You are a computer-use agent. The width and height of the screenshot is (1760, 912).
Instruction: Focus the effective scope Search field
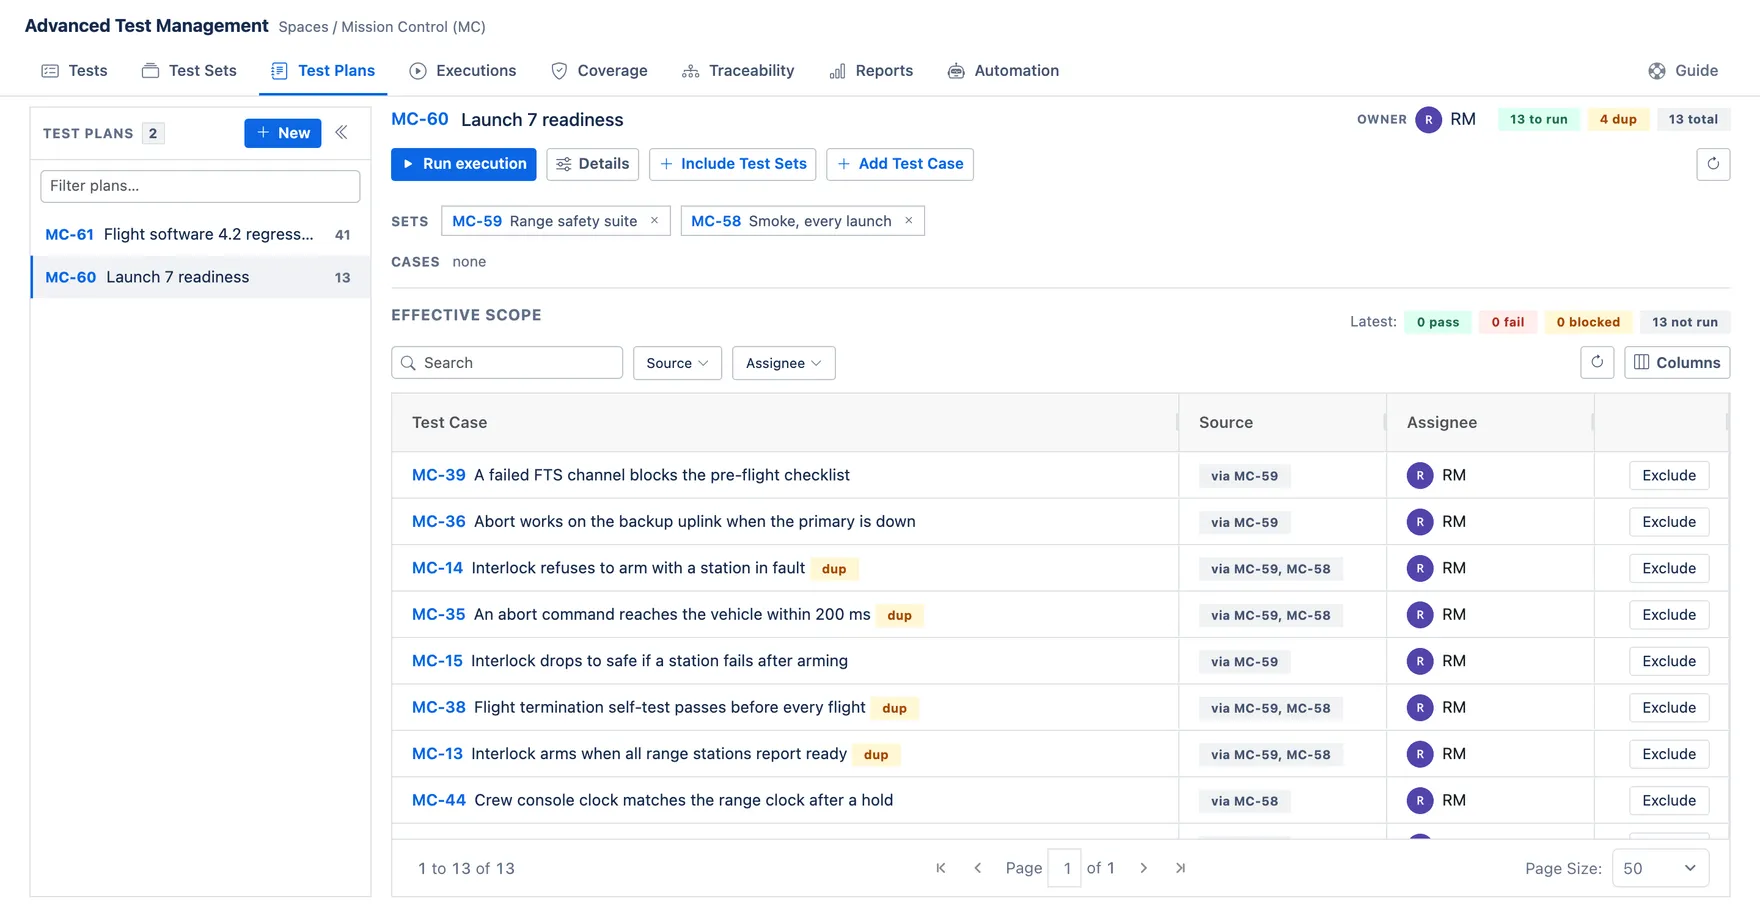pyautogui.click(x=507, y=363)
